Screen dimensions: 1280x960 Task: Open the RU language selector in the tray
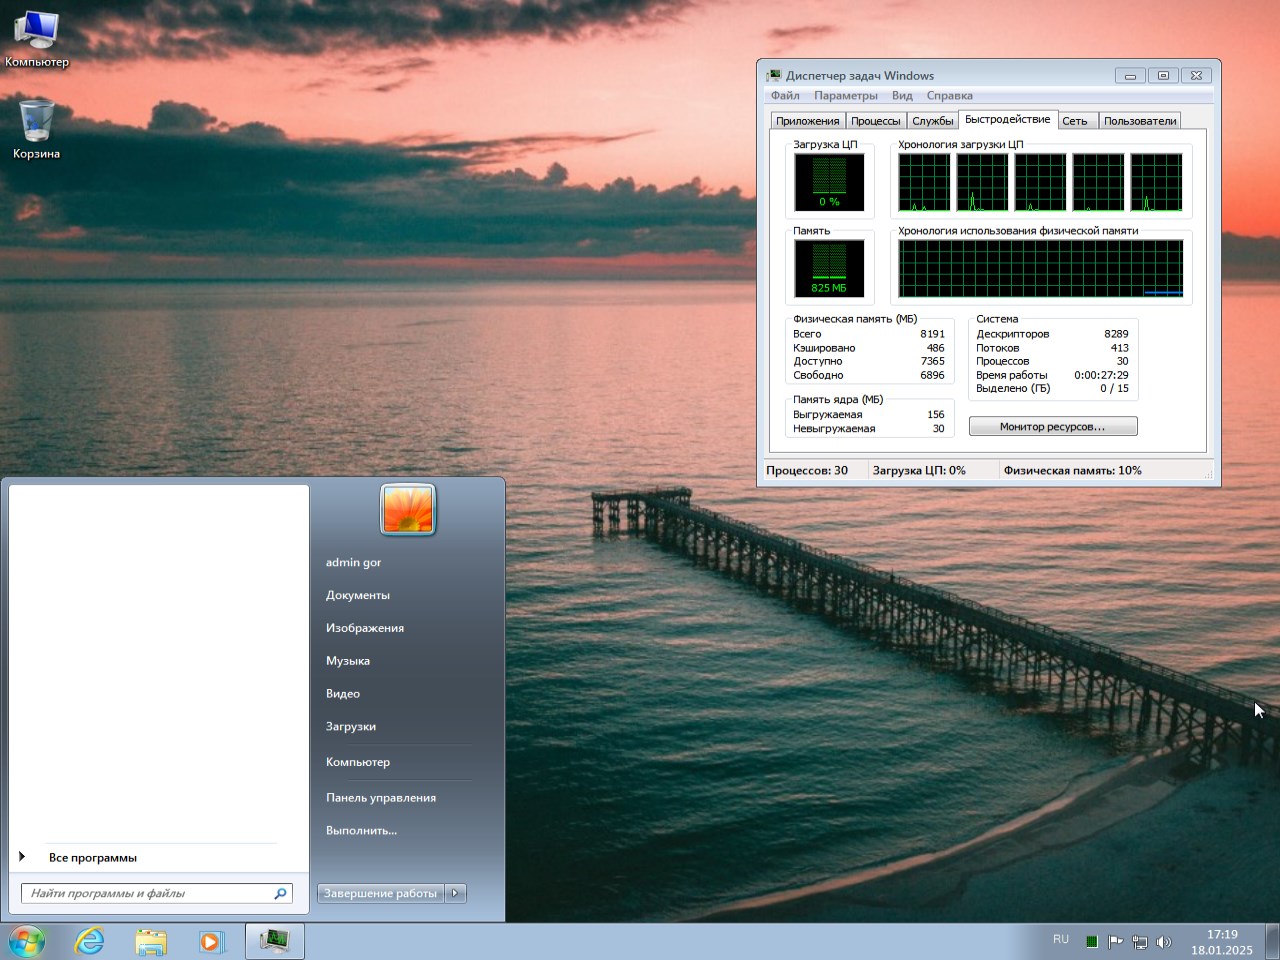[1061, 940]
